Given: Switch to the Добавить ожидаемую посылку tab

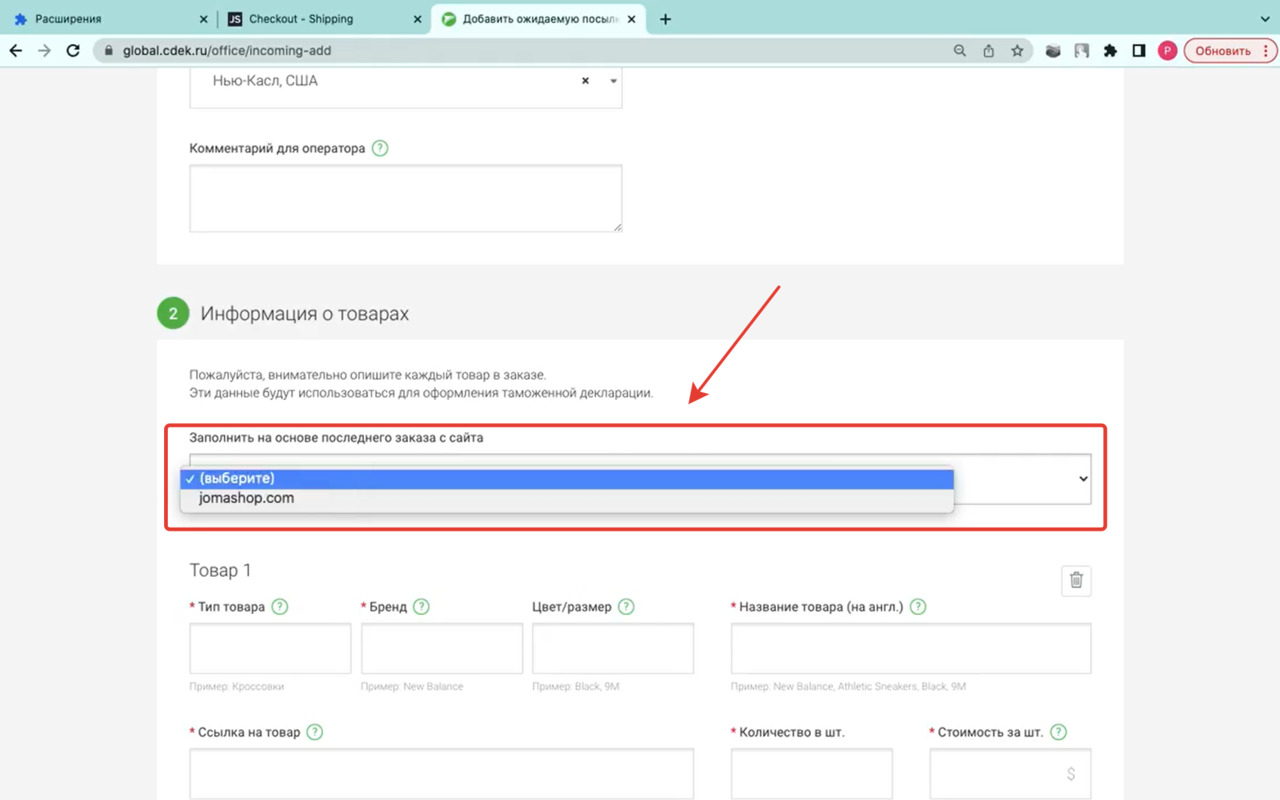Looking at the screenshot, I should (x=540, y=19).
